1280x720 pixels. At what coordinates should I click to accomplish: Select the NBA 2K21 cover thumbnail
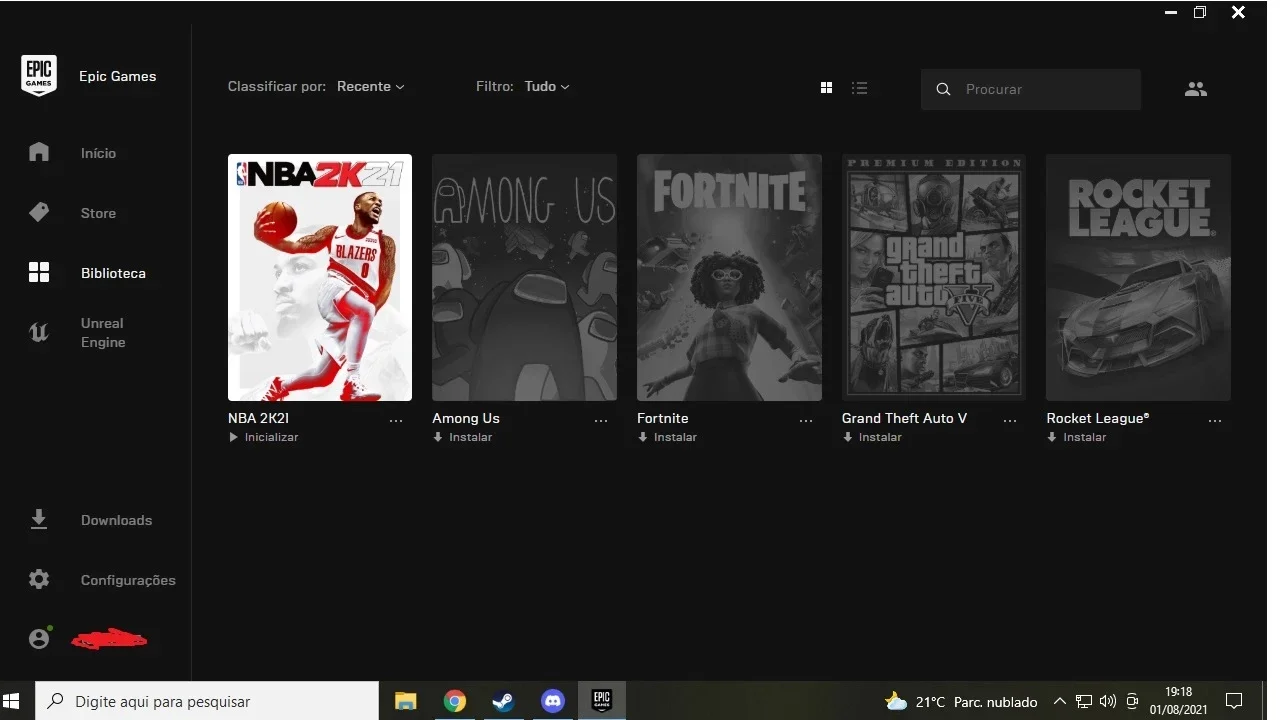coord(320,277)
